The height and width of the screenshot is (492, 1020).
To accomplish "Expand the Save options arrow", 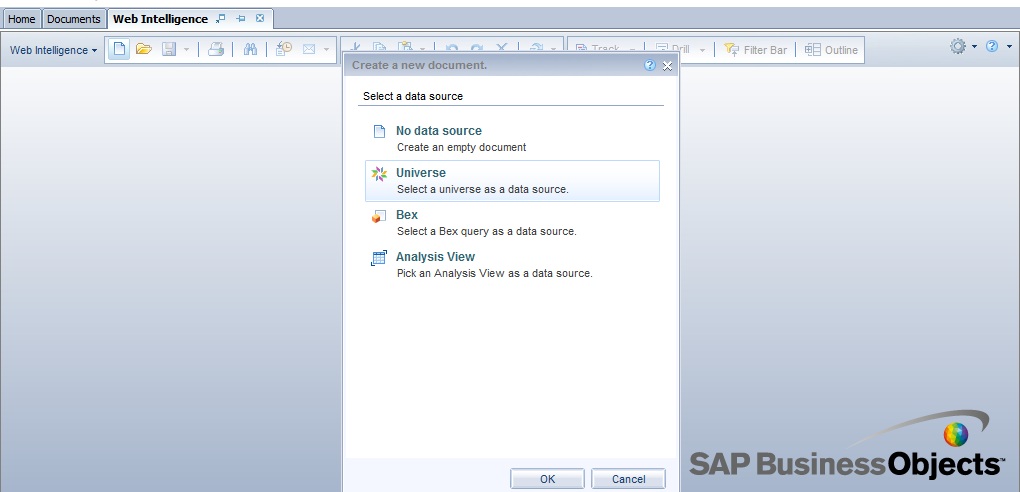I will [186, 49].
